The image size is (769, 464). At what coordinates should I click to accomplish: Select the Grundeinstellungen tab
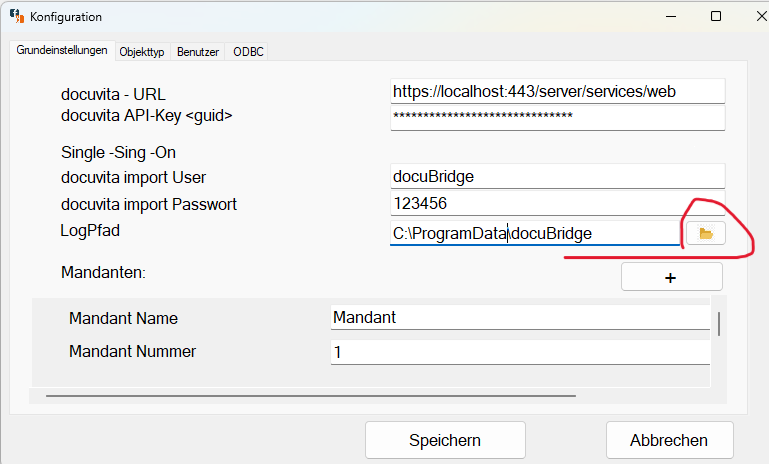coord(62,50)
